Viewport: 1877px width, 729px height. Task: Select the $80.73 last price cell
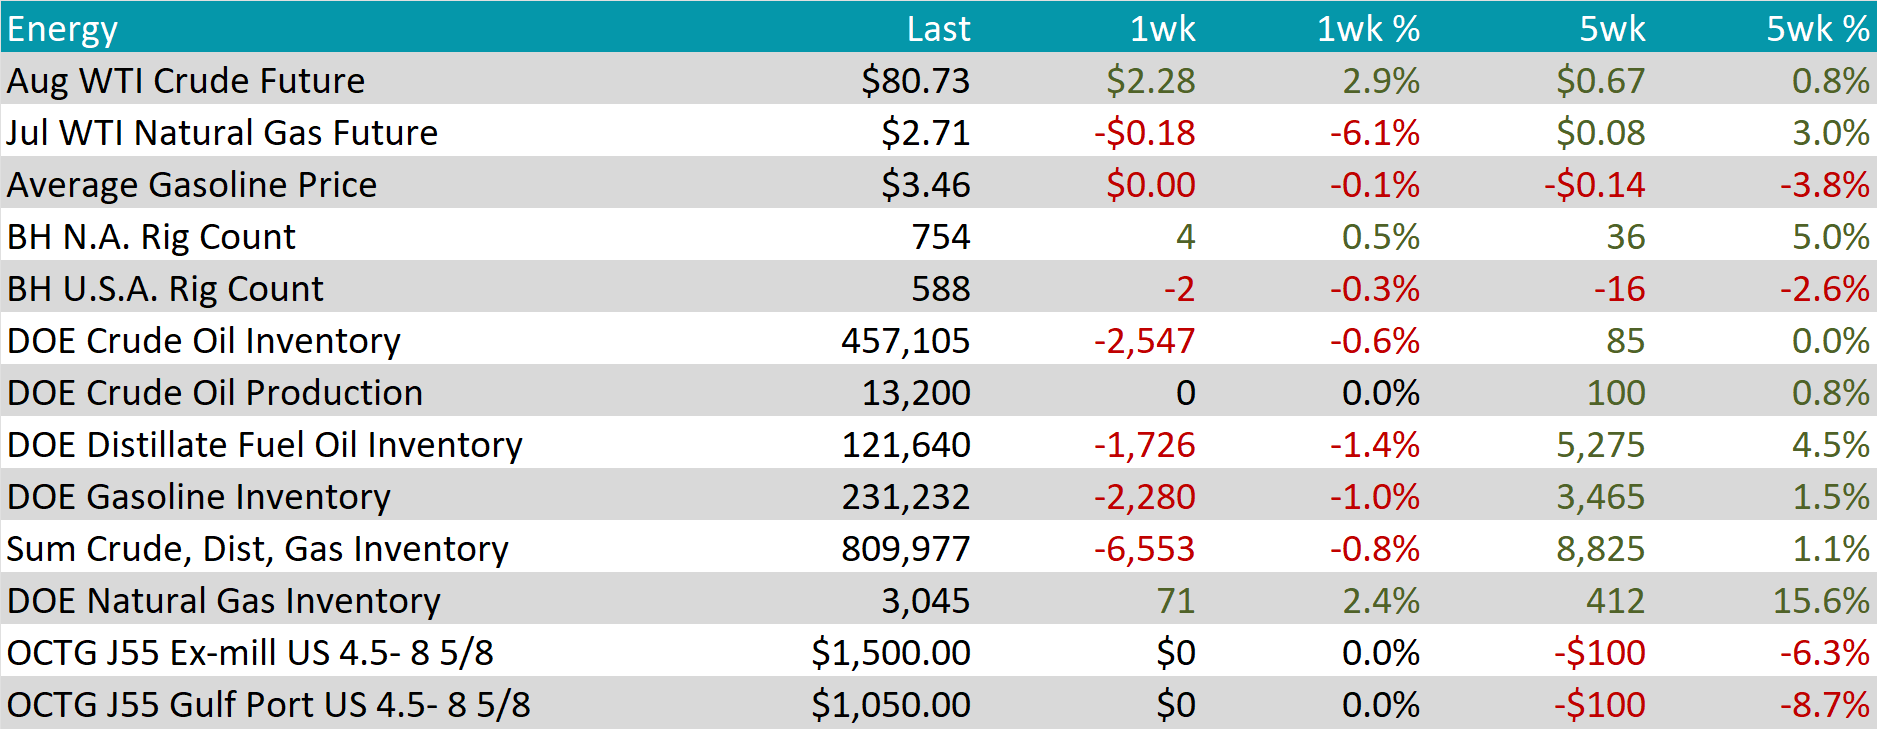point(915,81)
